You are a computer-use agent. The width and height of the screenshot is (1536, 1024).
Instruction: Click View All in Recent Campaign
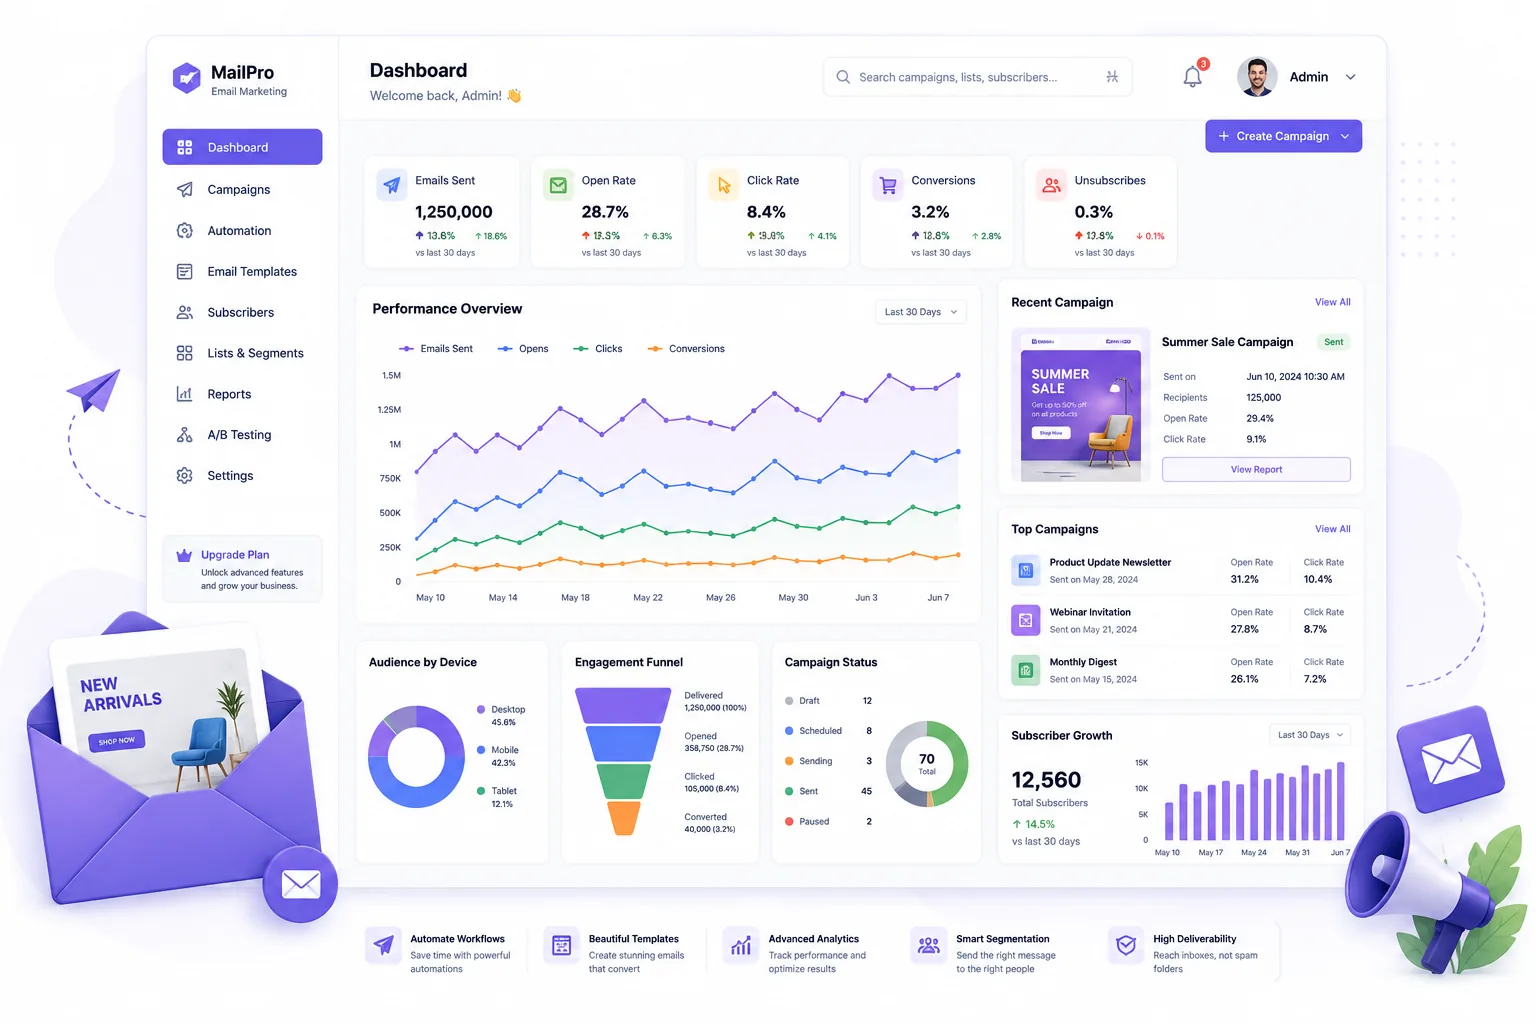pos(1332,302)
